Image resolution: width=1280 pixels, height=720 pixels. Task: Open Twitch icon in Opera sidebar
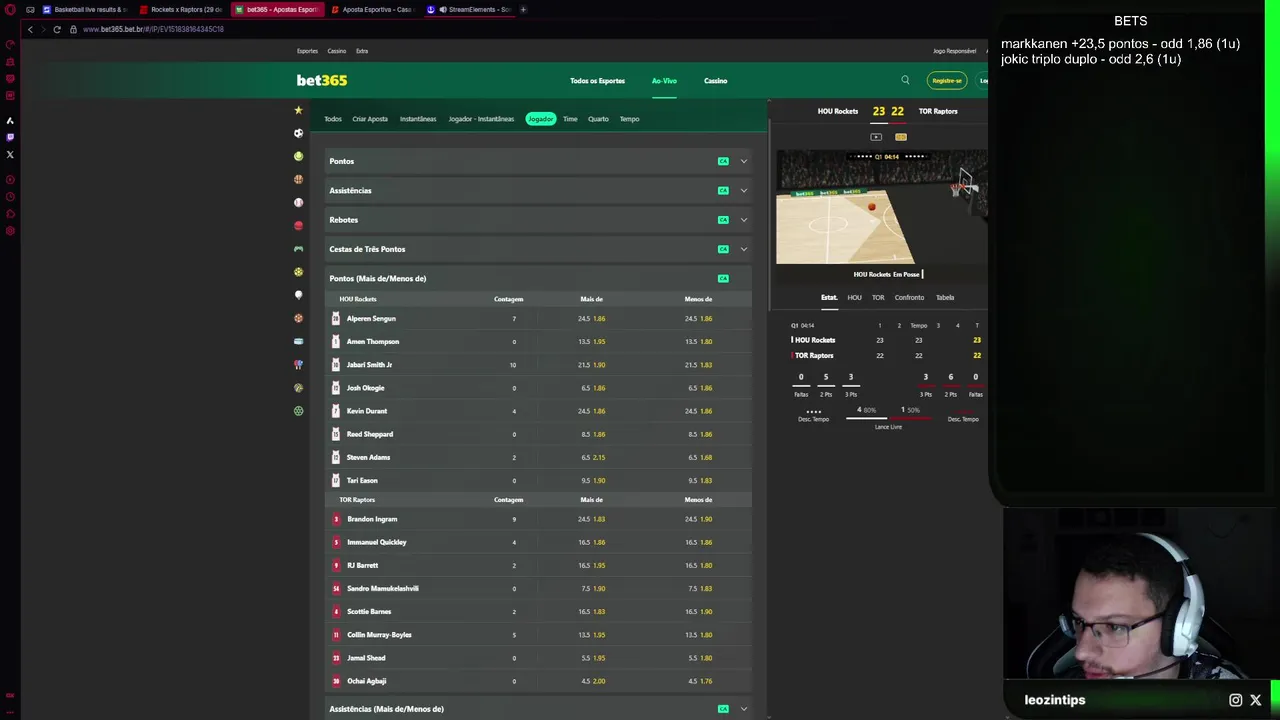pos(10,137)
